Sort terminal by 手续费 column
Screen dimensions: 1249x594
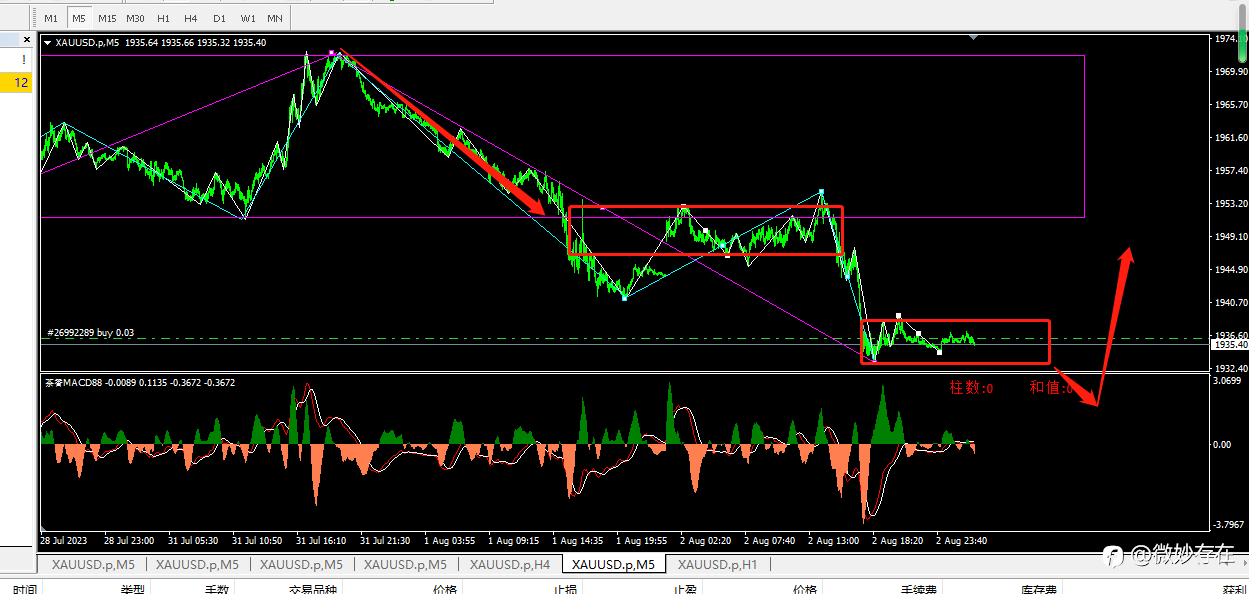tap(919, 590)
